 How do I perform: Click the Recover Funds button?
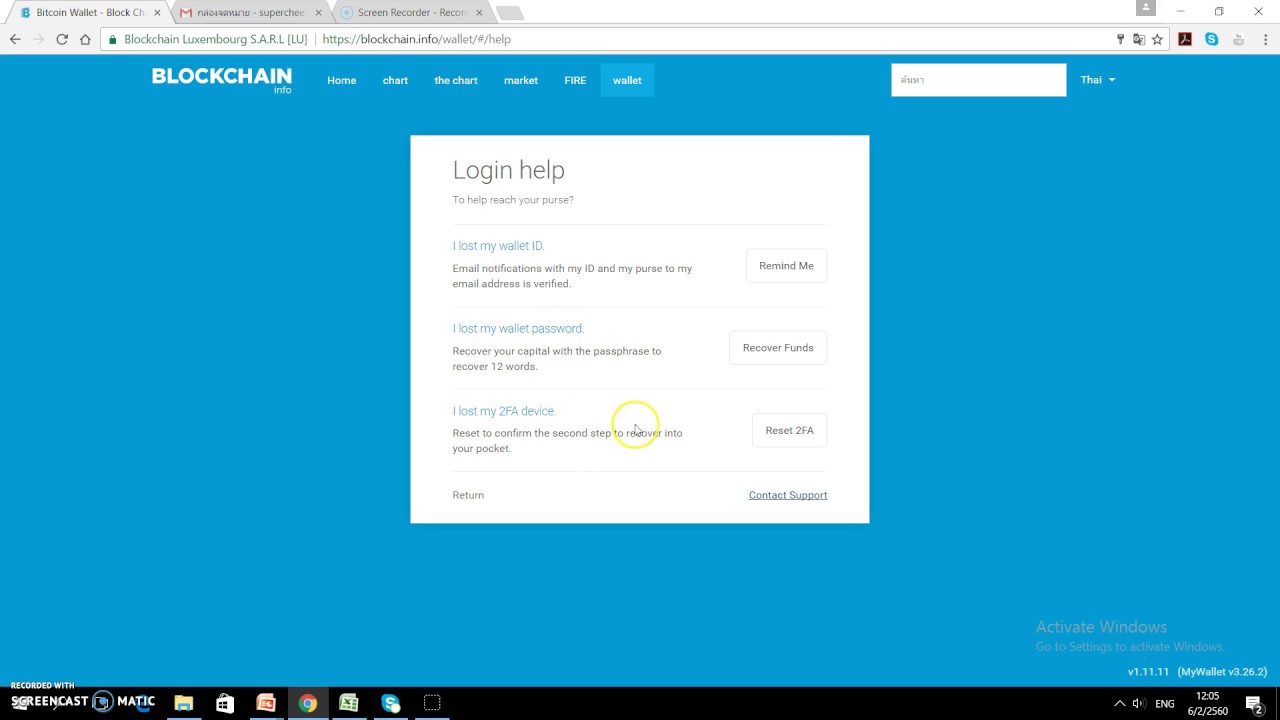(x=778, y=348)
